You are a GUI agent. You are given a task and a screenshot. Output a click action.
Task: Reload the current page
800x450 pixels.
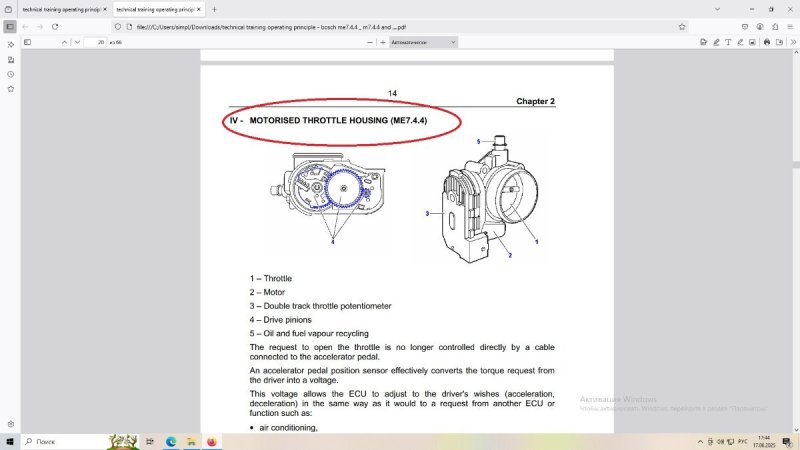click(x=53, y=26)
